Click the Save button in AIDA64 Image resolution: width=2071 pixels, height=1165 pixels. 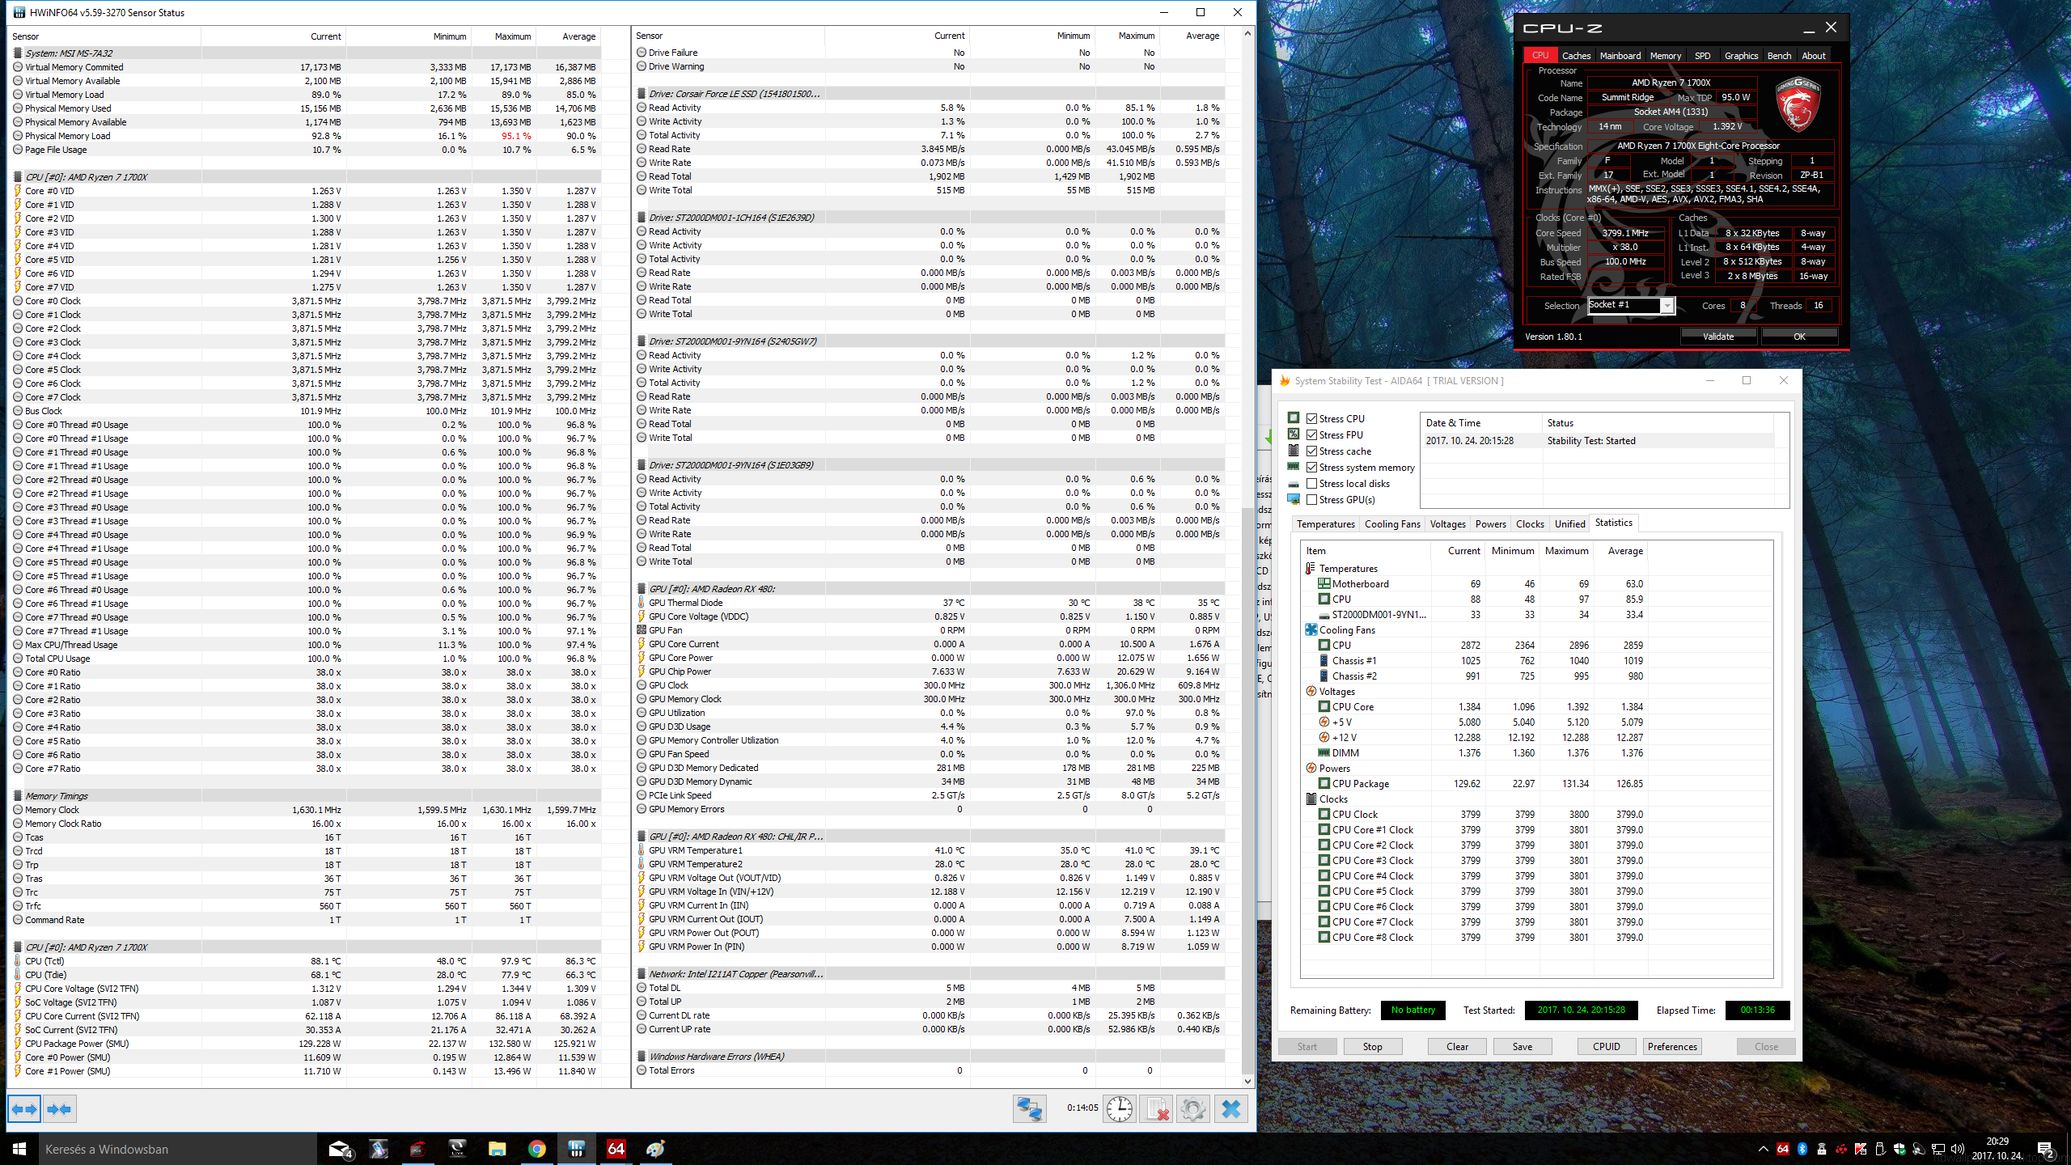(1522, 1047)
